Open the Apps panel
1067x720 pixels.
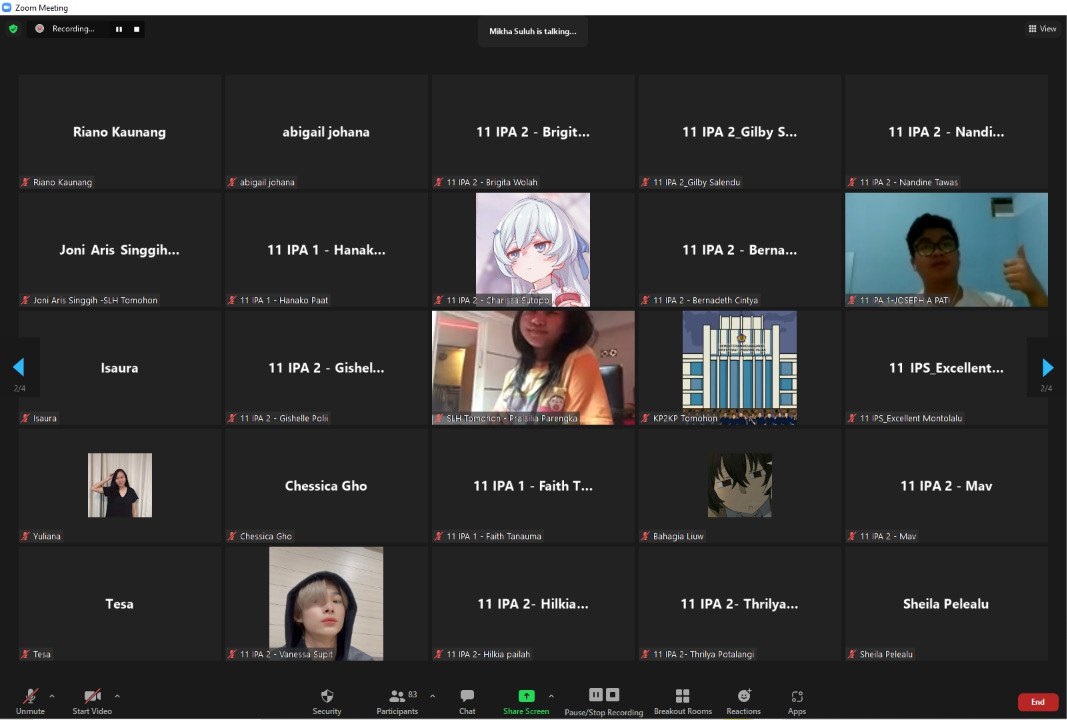tap(797, 696)
